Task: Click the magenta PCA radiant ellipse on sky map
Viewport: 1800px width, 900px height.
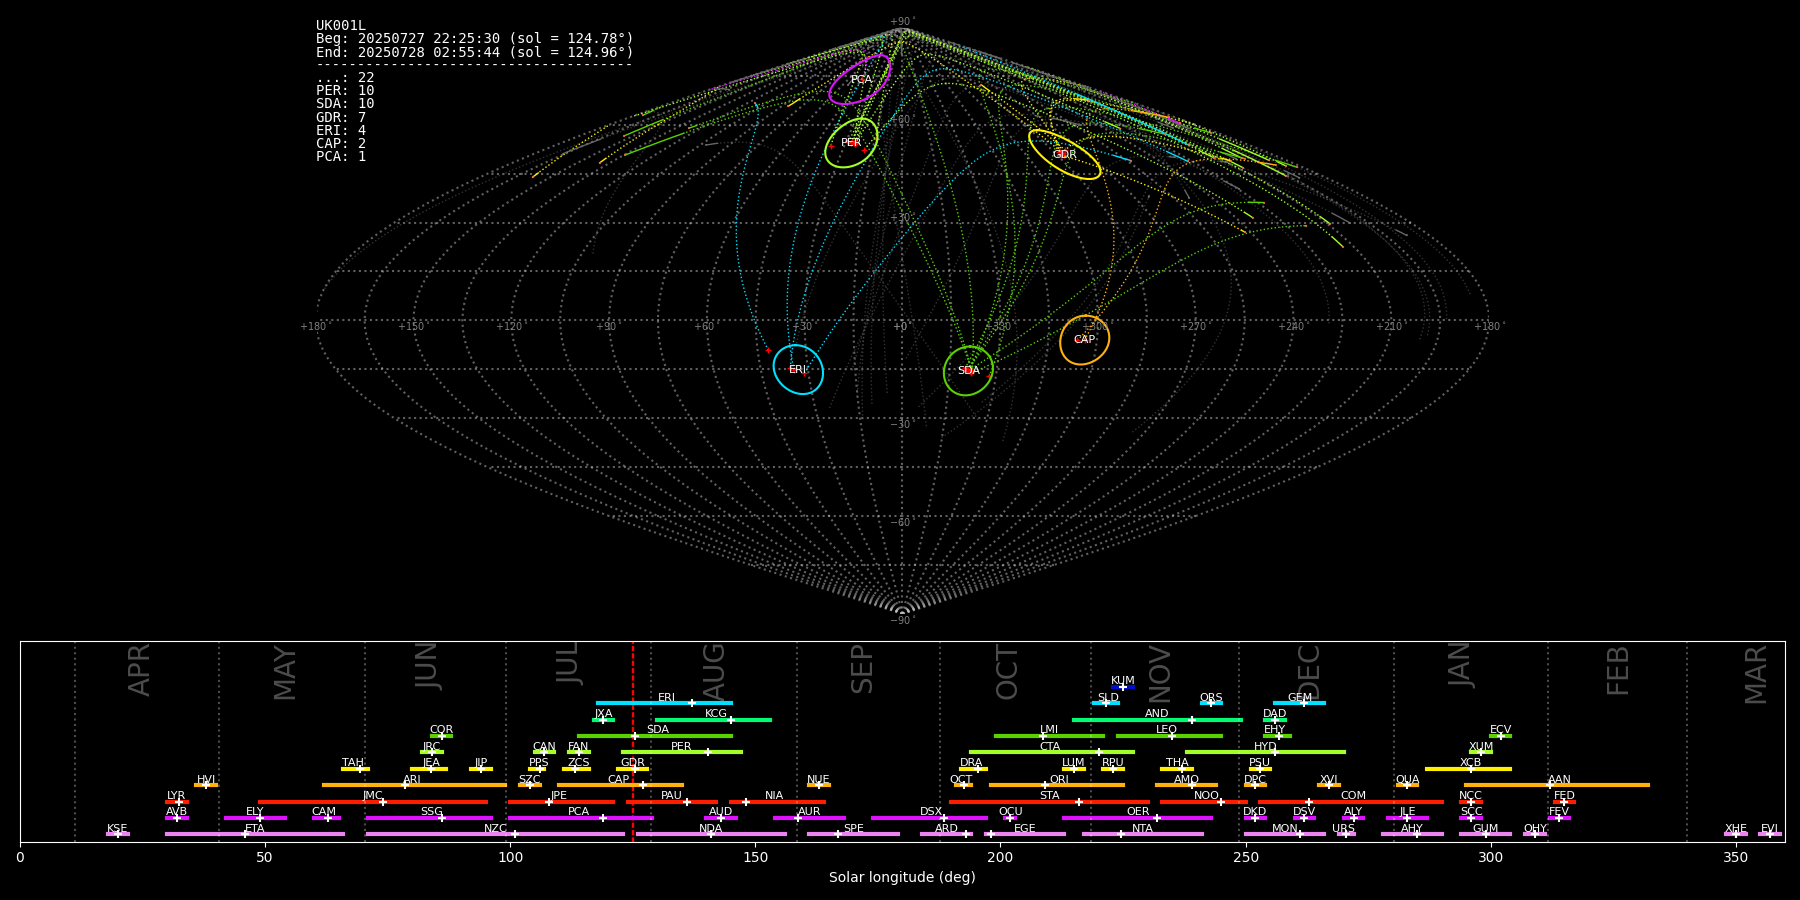Action: click(860, 79)
